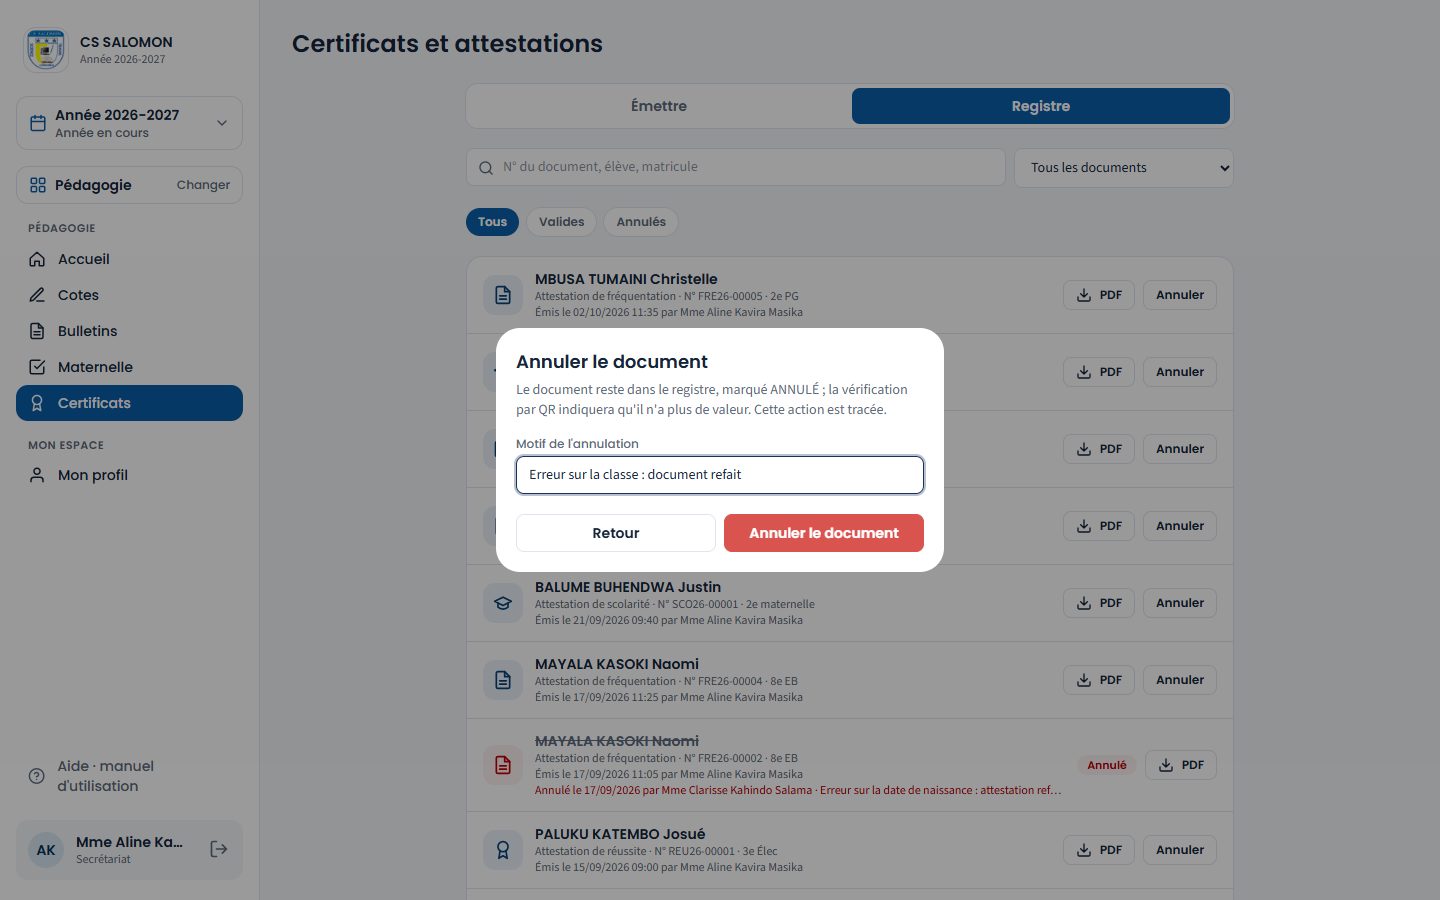1440x900 pixels.
Task: Click the red icon of cancelled FRE26-00002
Action: click(503, 765)
